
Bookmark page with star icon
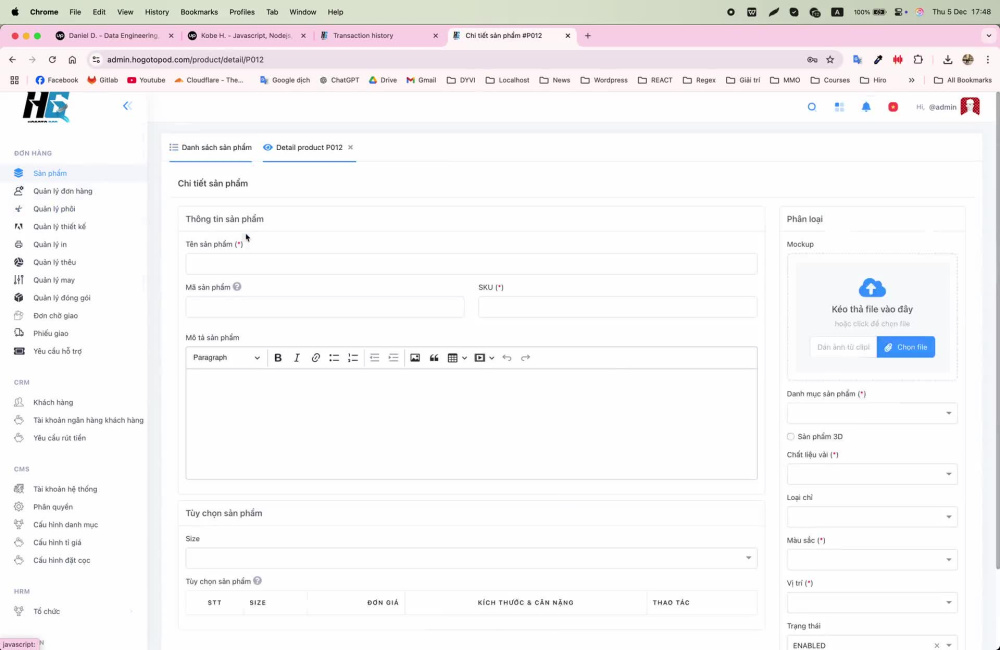[830, 59]
